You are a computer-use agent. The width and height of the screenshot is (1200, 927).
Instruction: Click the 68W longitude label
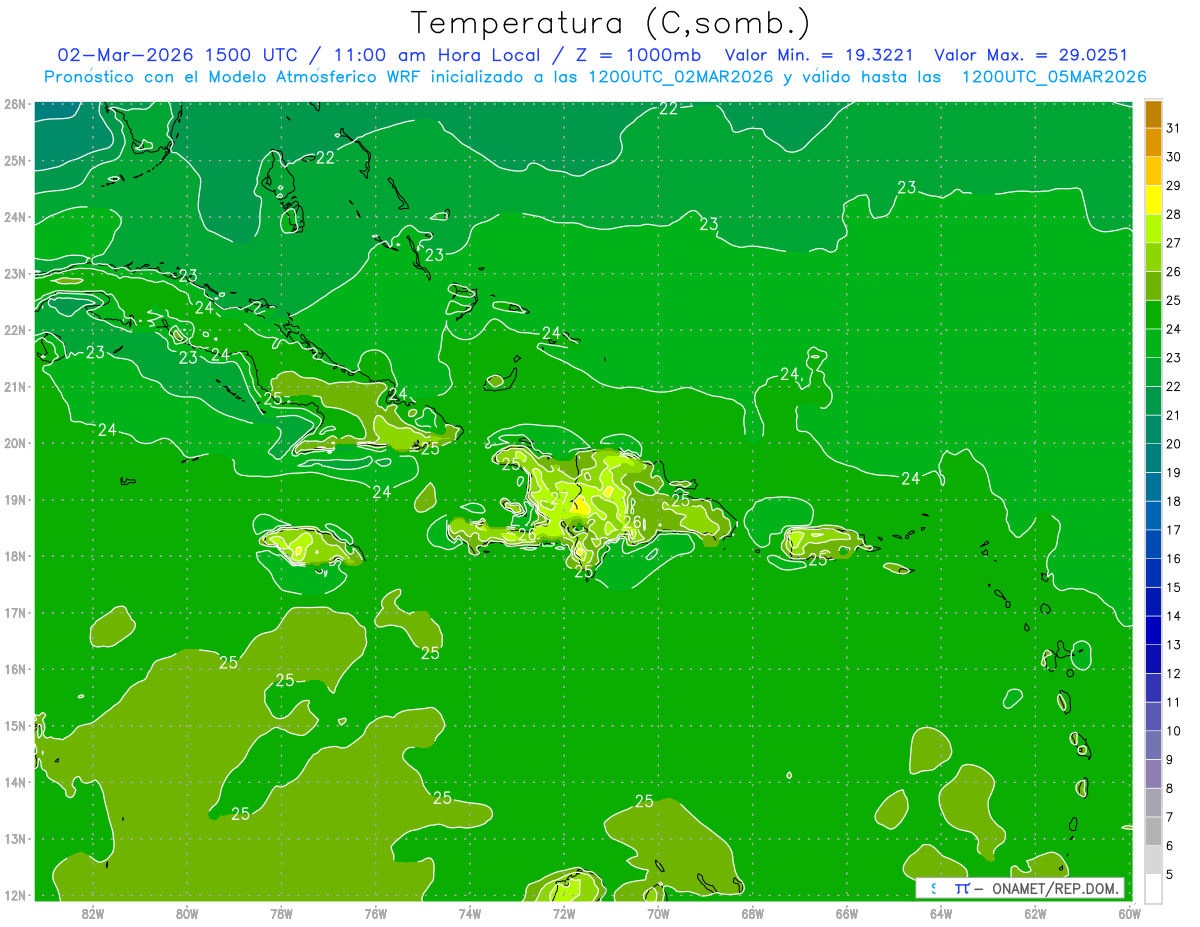pyautogui.click(x=752, y=913)
